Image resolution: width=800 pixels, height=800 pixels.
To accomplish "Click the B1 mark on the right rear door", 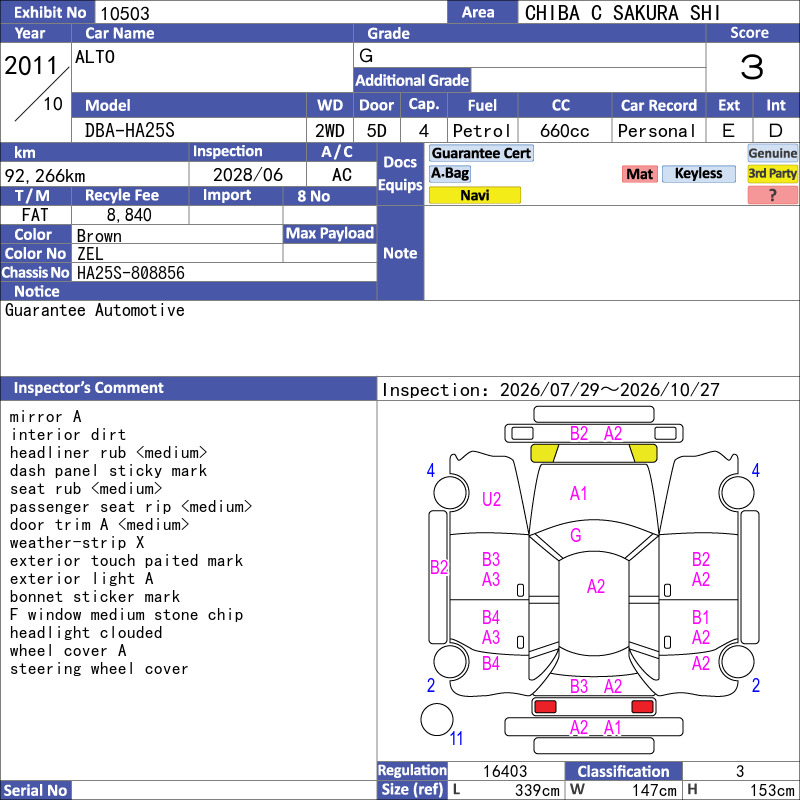I will (x=701, y=617).
